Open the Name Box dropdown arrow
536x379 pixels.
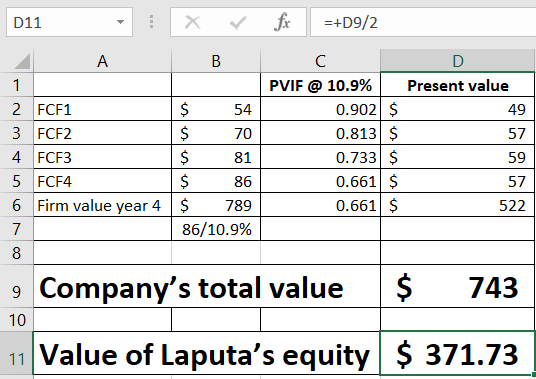[120, 22]
